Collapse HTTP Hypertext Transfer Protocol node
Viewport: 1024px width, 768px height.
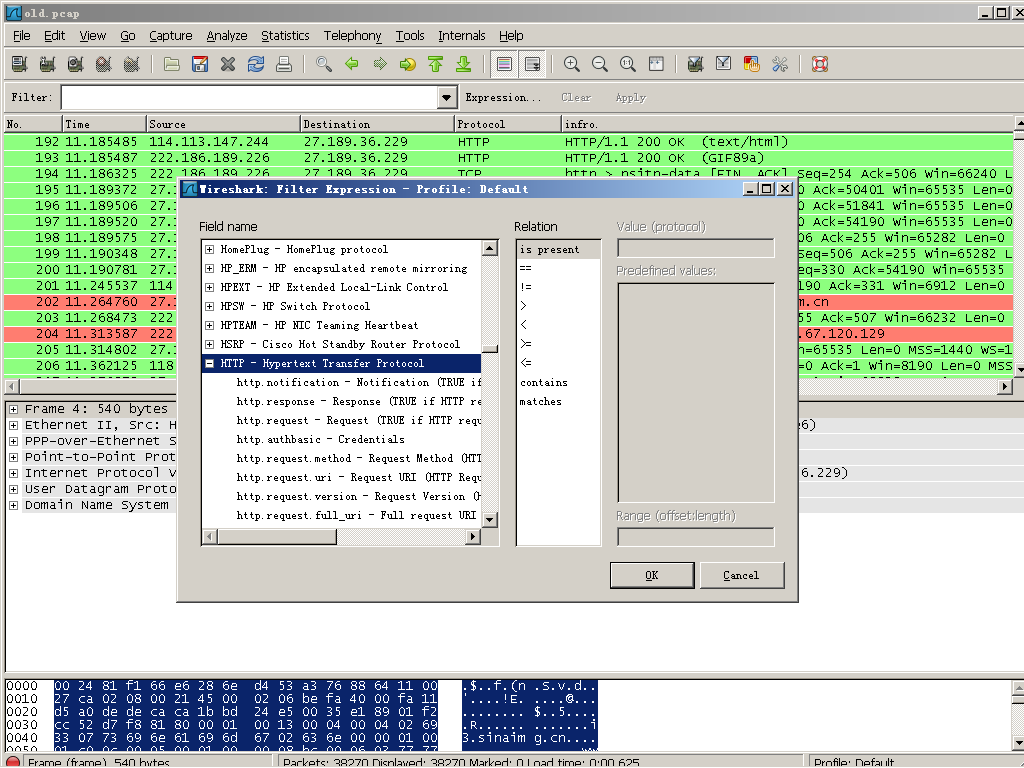[x=209, y=363]
